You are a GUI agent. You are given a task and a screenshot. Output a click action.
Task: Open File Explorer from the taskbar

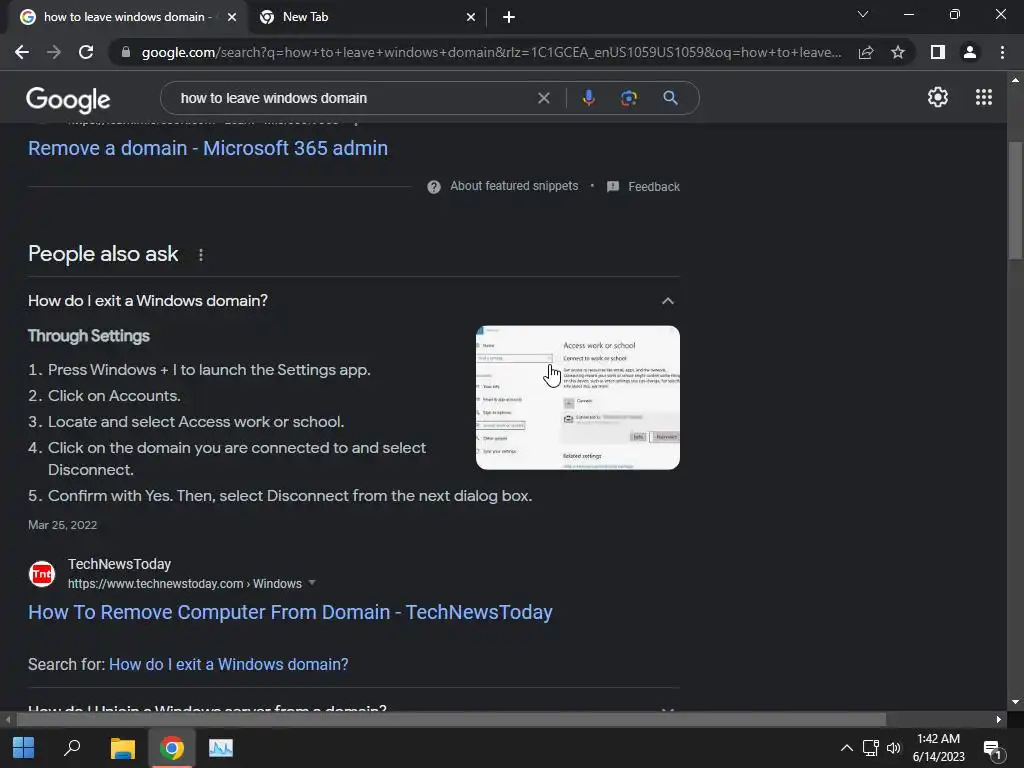click(122, 748)
